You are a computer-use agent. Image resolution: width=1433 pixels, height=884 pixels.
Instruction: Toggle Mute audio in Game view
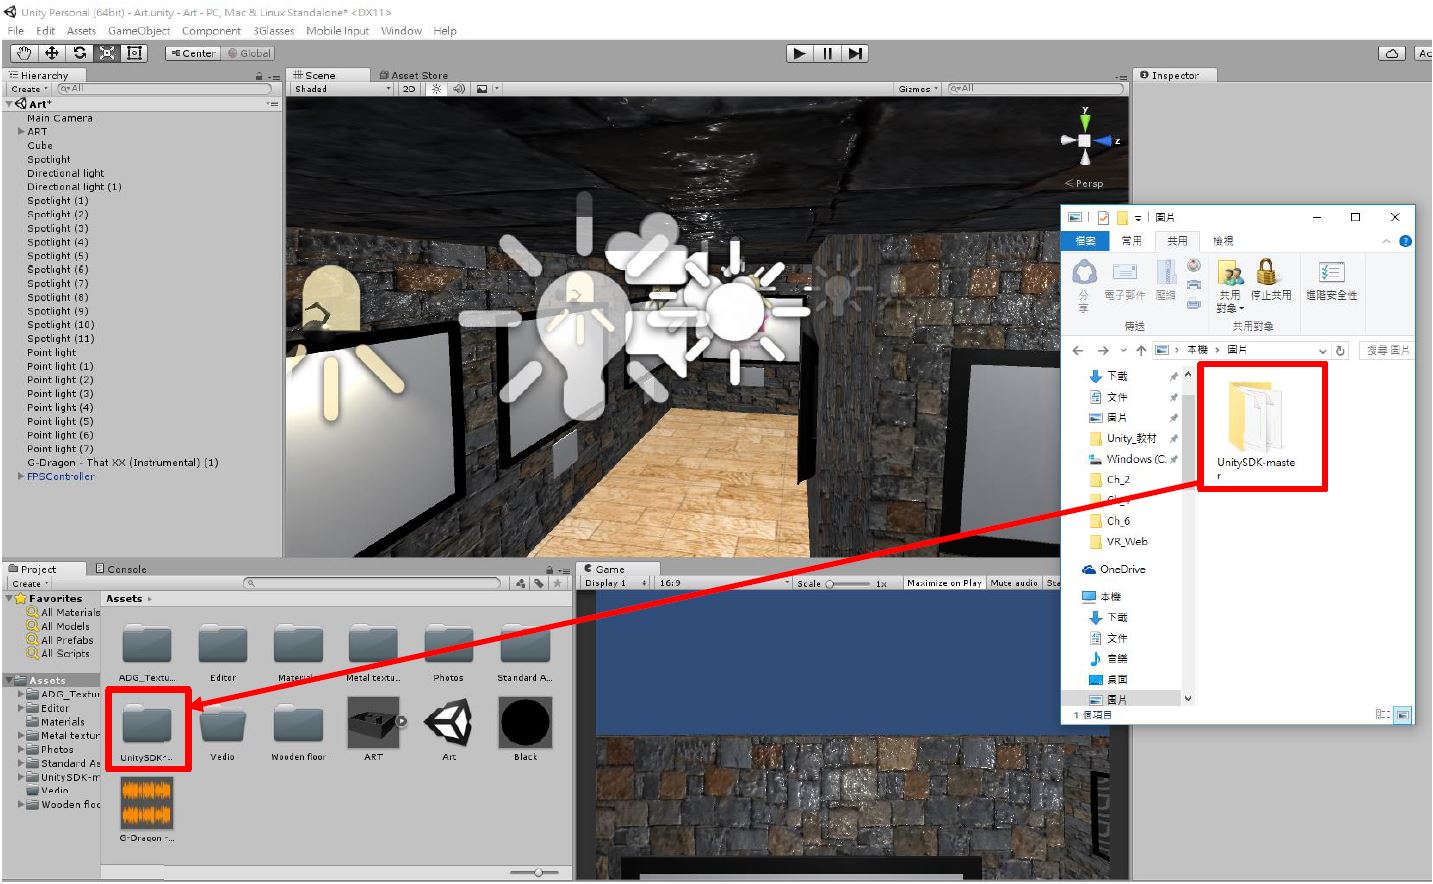(x=1014, y=583)
